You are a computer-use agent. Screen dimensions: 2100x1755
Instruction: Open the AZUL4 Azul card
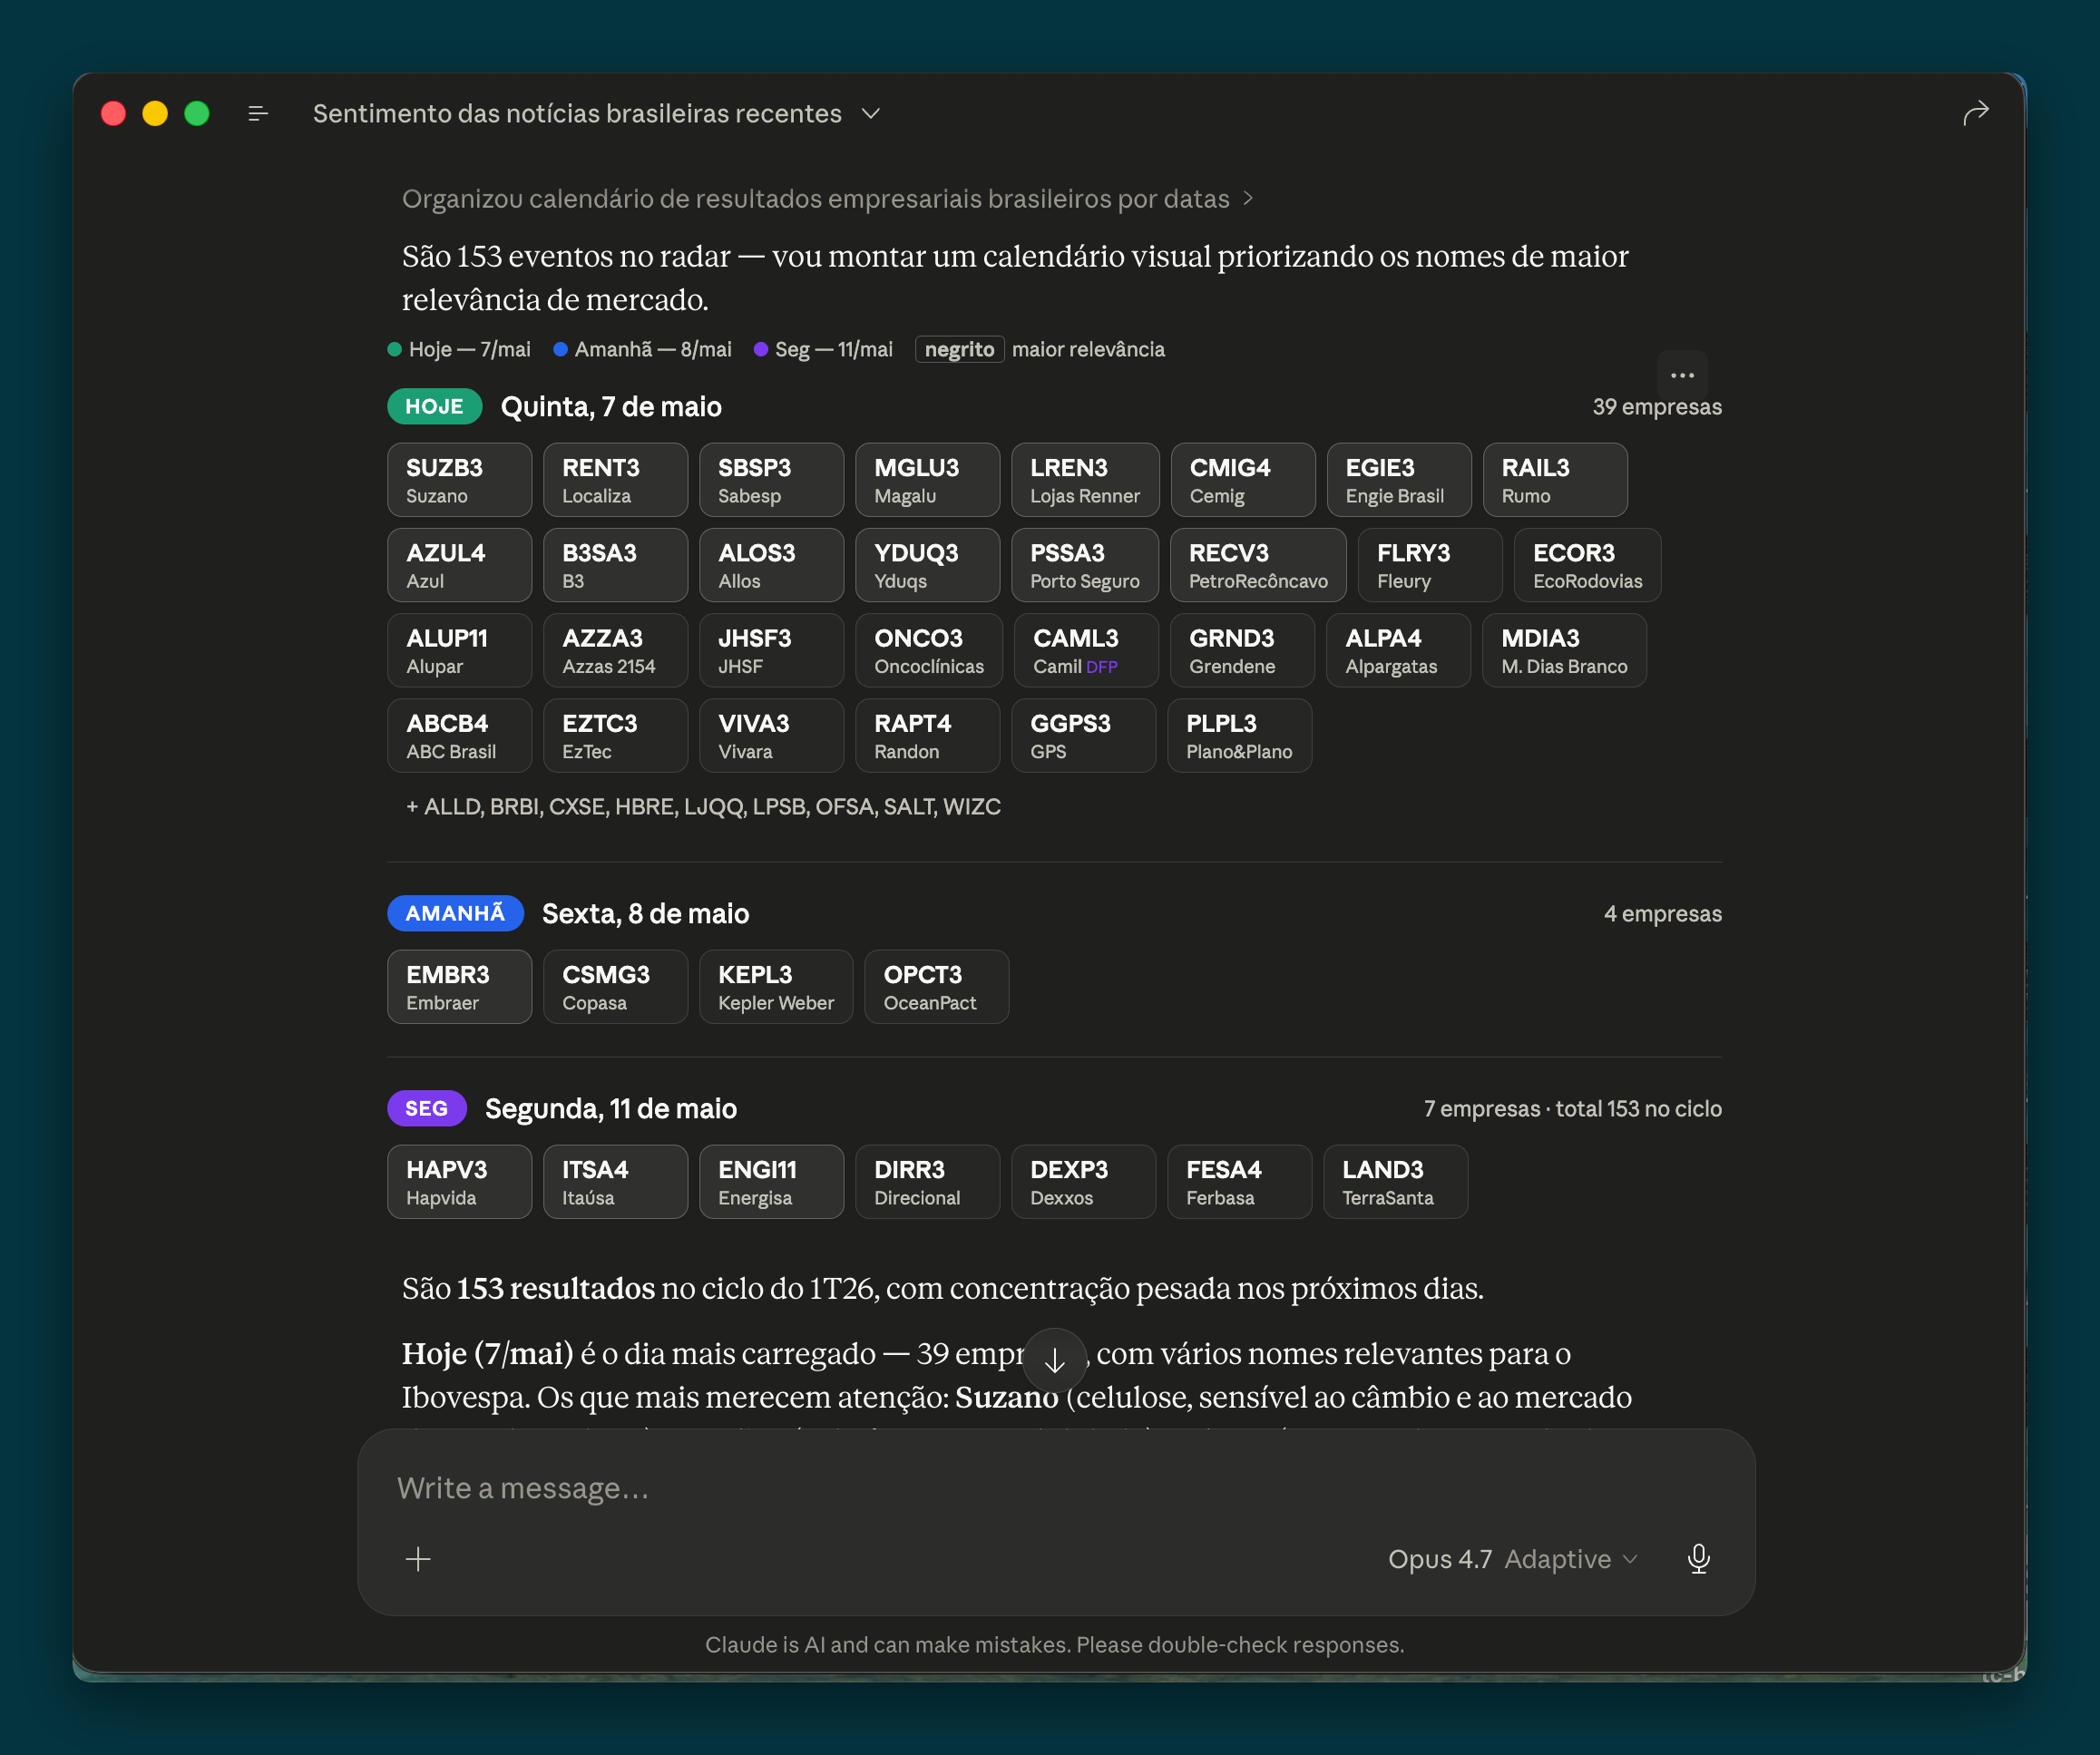click(x=459, y=565)
